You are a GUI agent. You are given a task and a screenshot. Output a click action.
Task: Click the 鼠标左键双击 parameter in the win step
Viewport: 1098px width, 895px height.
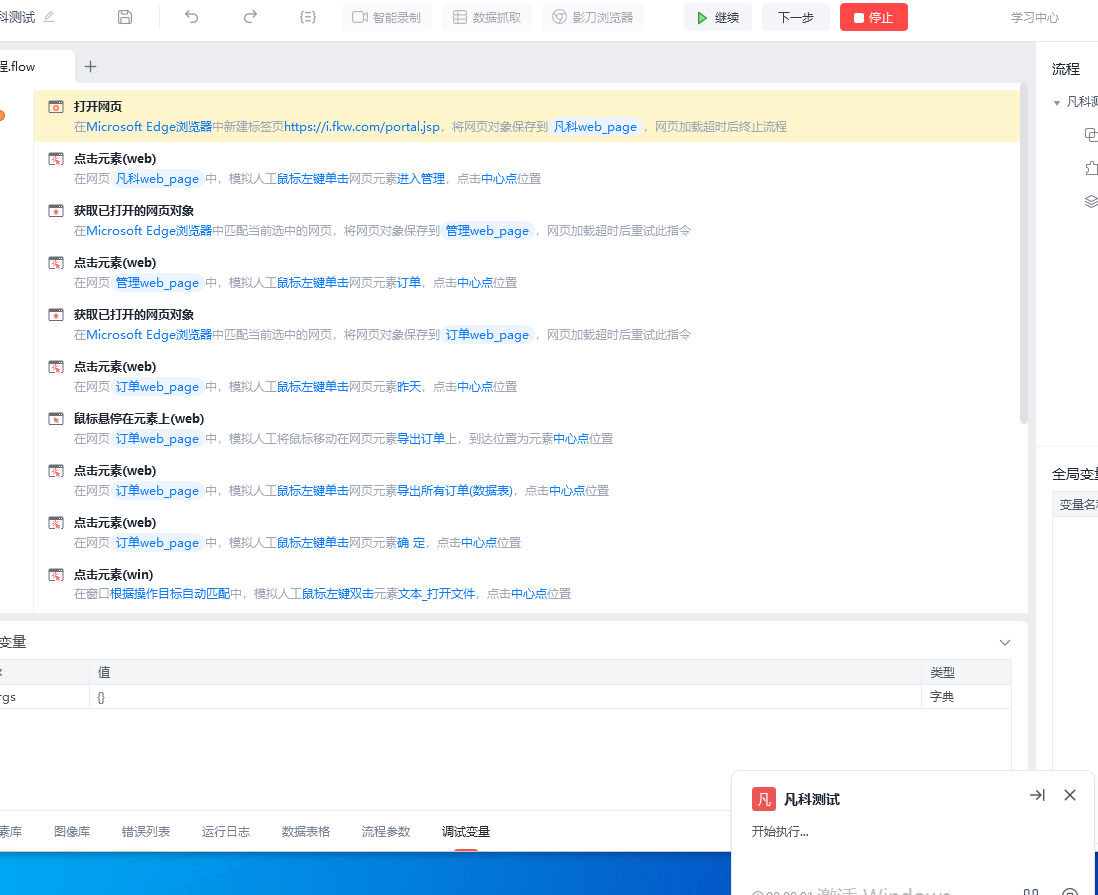coord(338,594)
